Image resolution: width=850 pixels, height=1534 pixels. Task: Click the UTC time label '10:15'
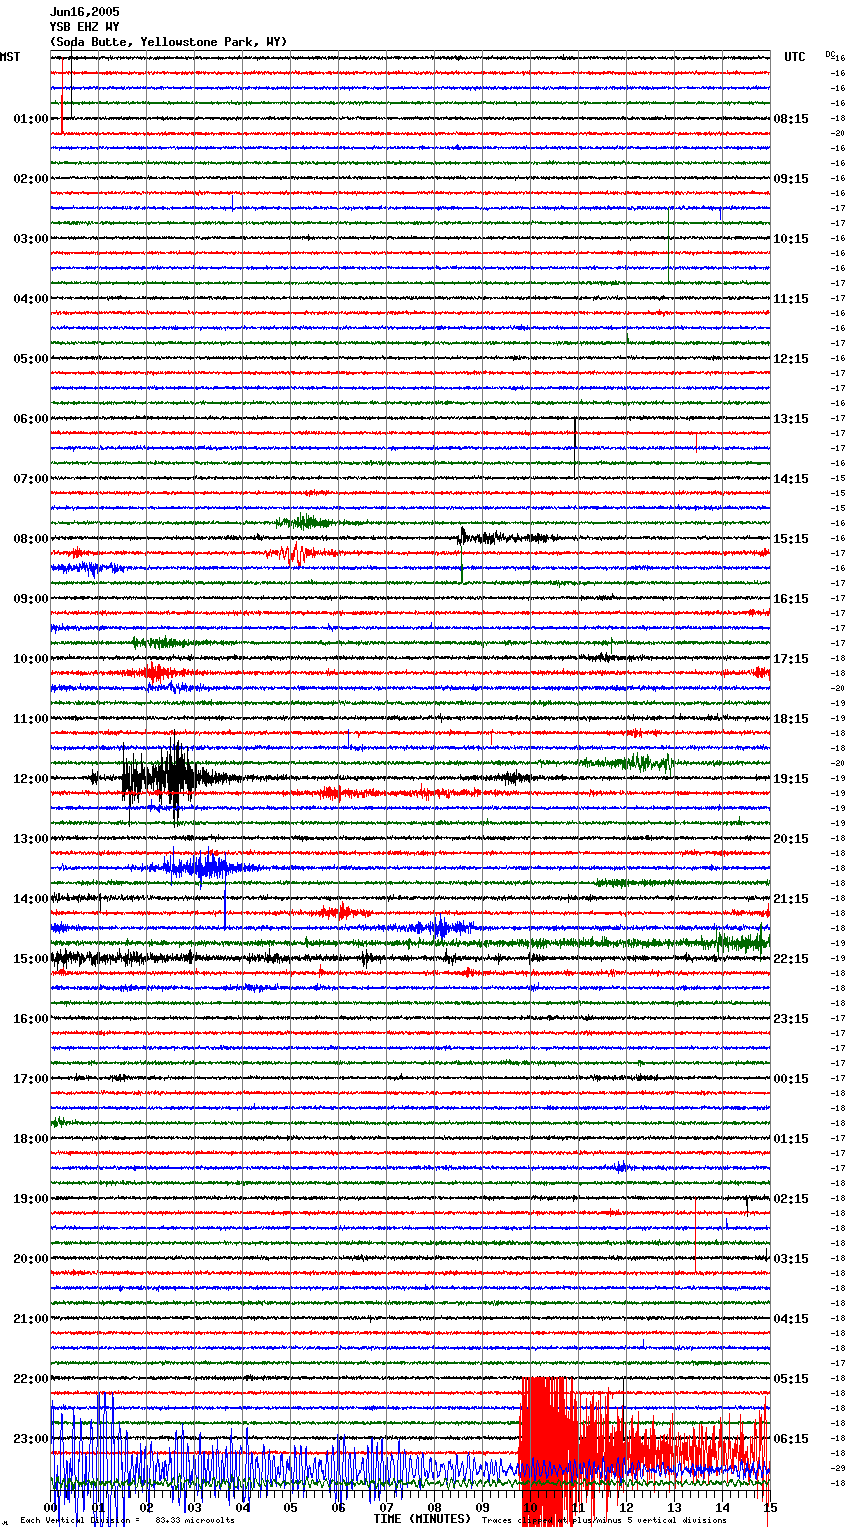(791, 239)
